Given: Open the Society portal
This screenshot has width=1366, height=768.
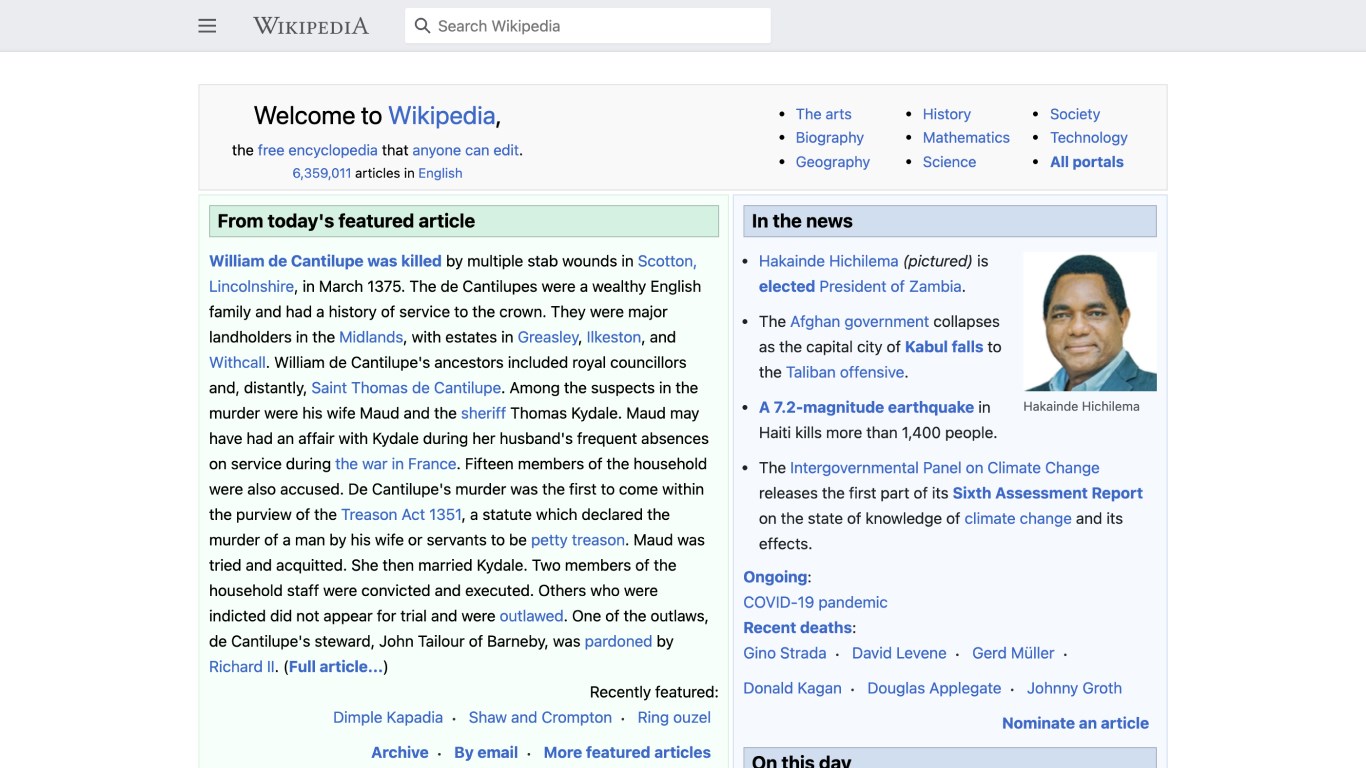Looking at the screenshot, I should pos(1074,114).
